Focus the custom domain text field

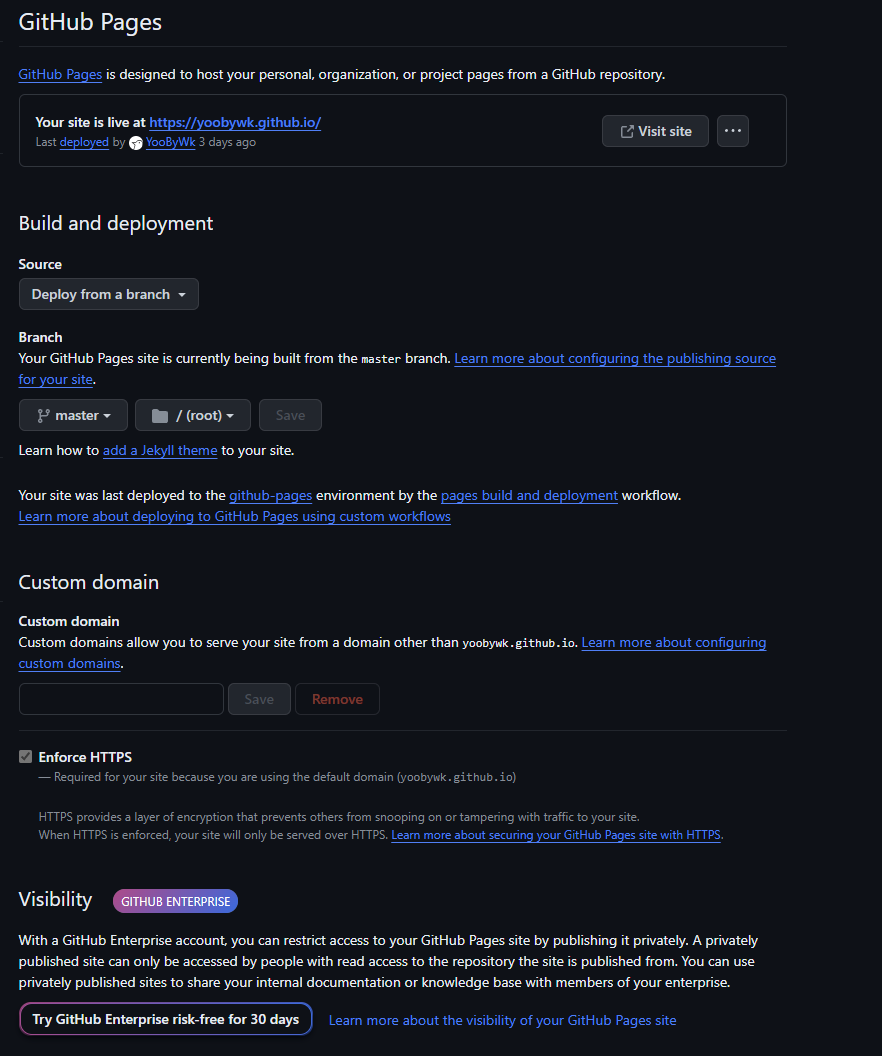pyautogui.click(x=121, y=699)
